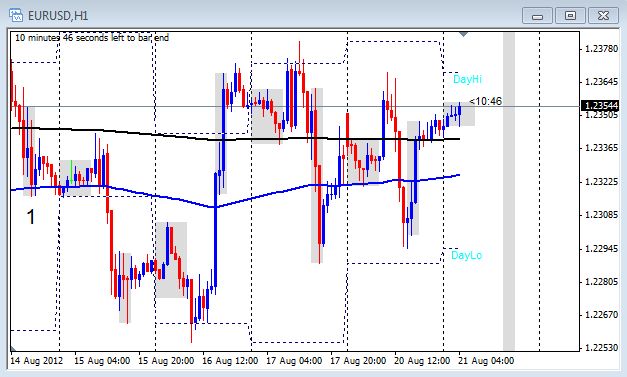Click the EURUSD,H1 chart window icon
The image size is (627, 377).
pos(16,16)
